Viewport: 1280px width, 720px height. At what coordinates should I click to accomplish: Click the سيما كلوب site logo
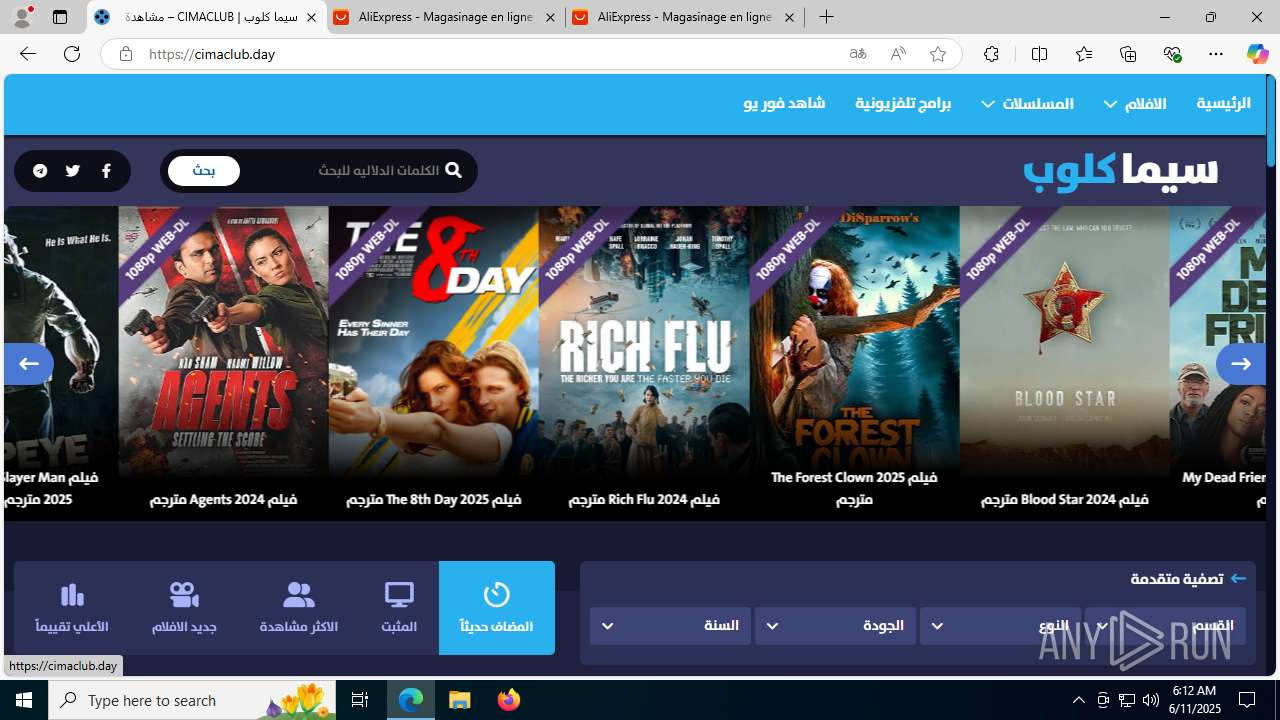click(x=1120, y=171)
